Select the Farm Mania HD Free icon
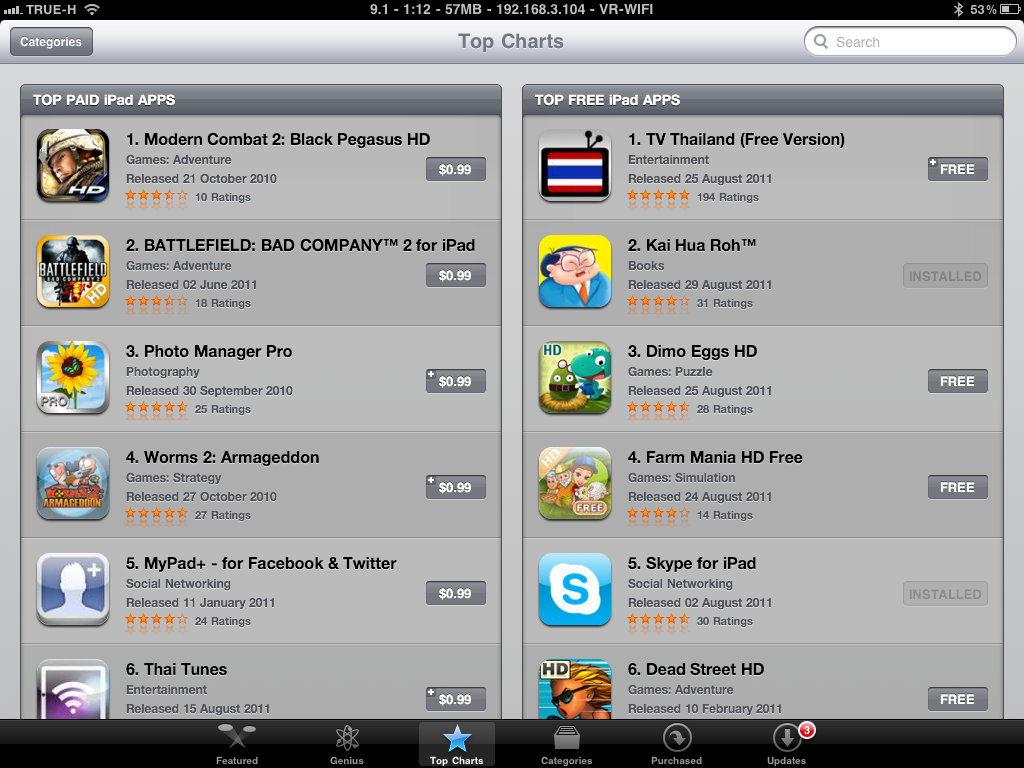This screenshot has width=1024, height=768. coord(575,483)
